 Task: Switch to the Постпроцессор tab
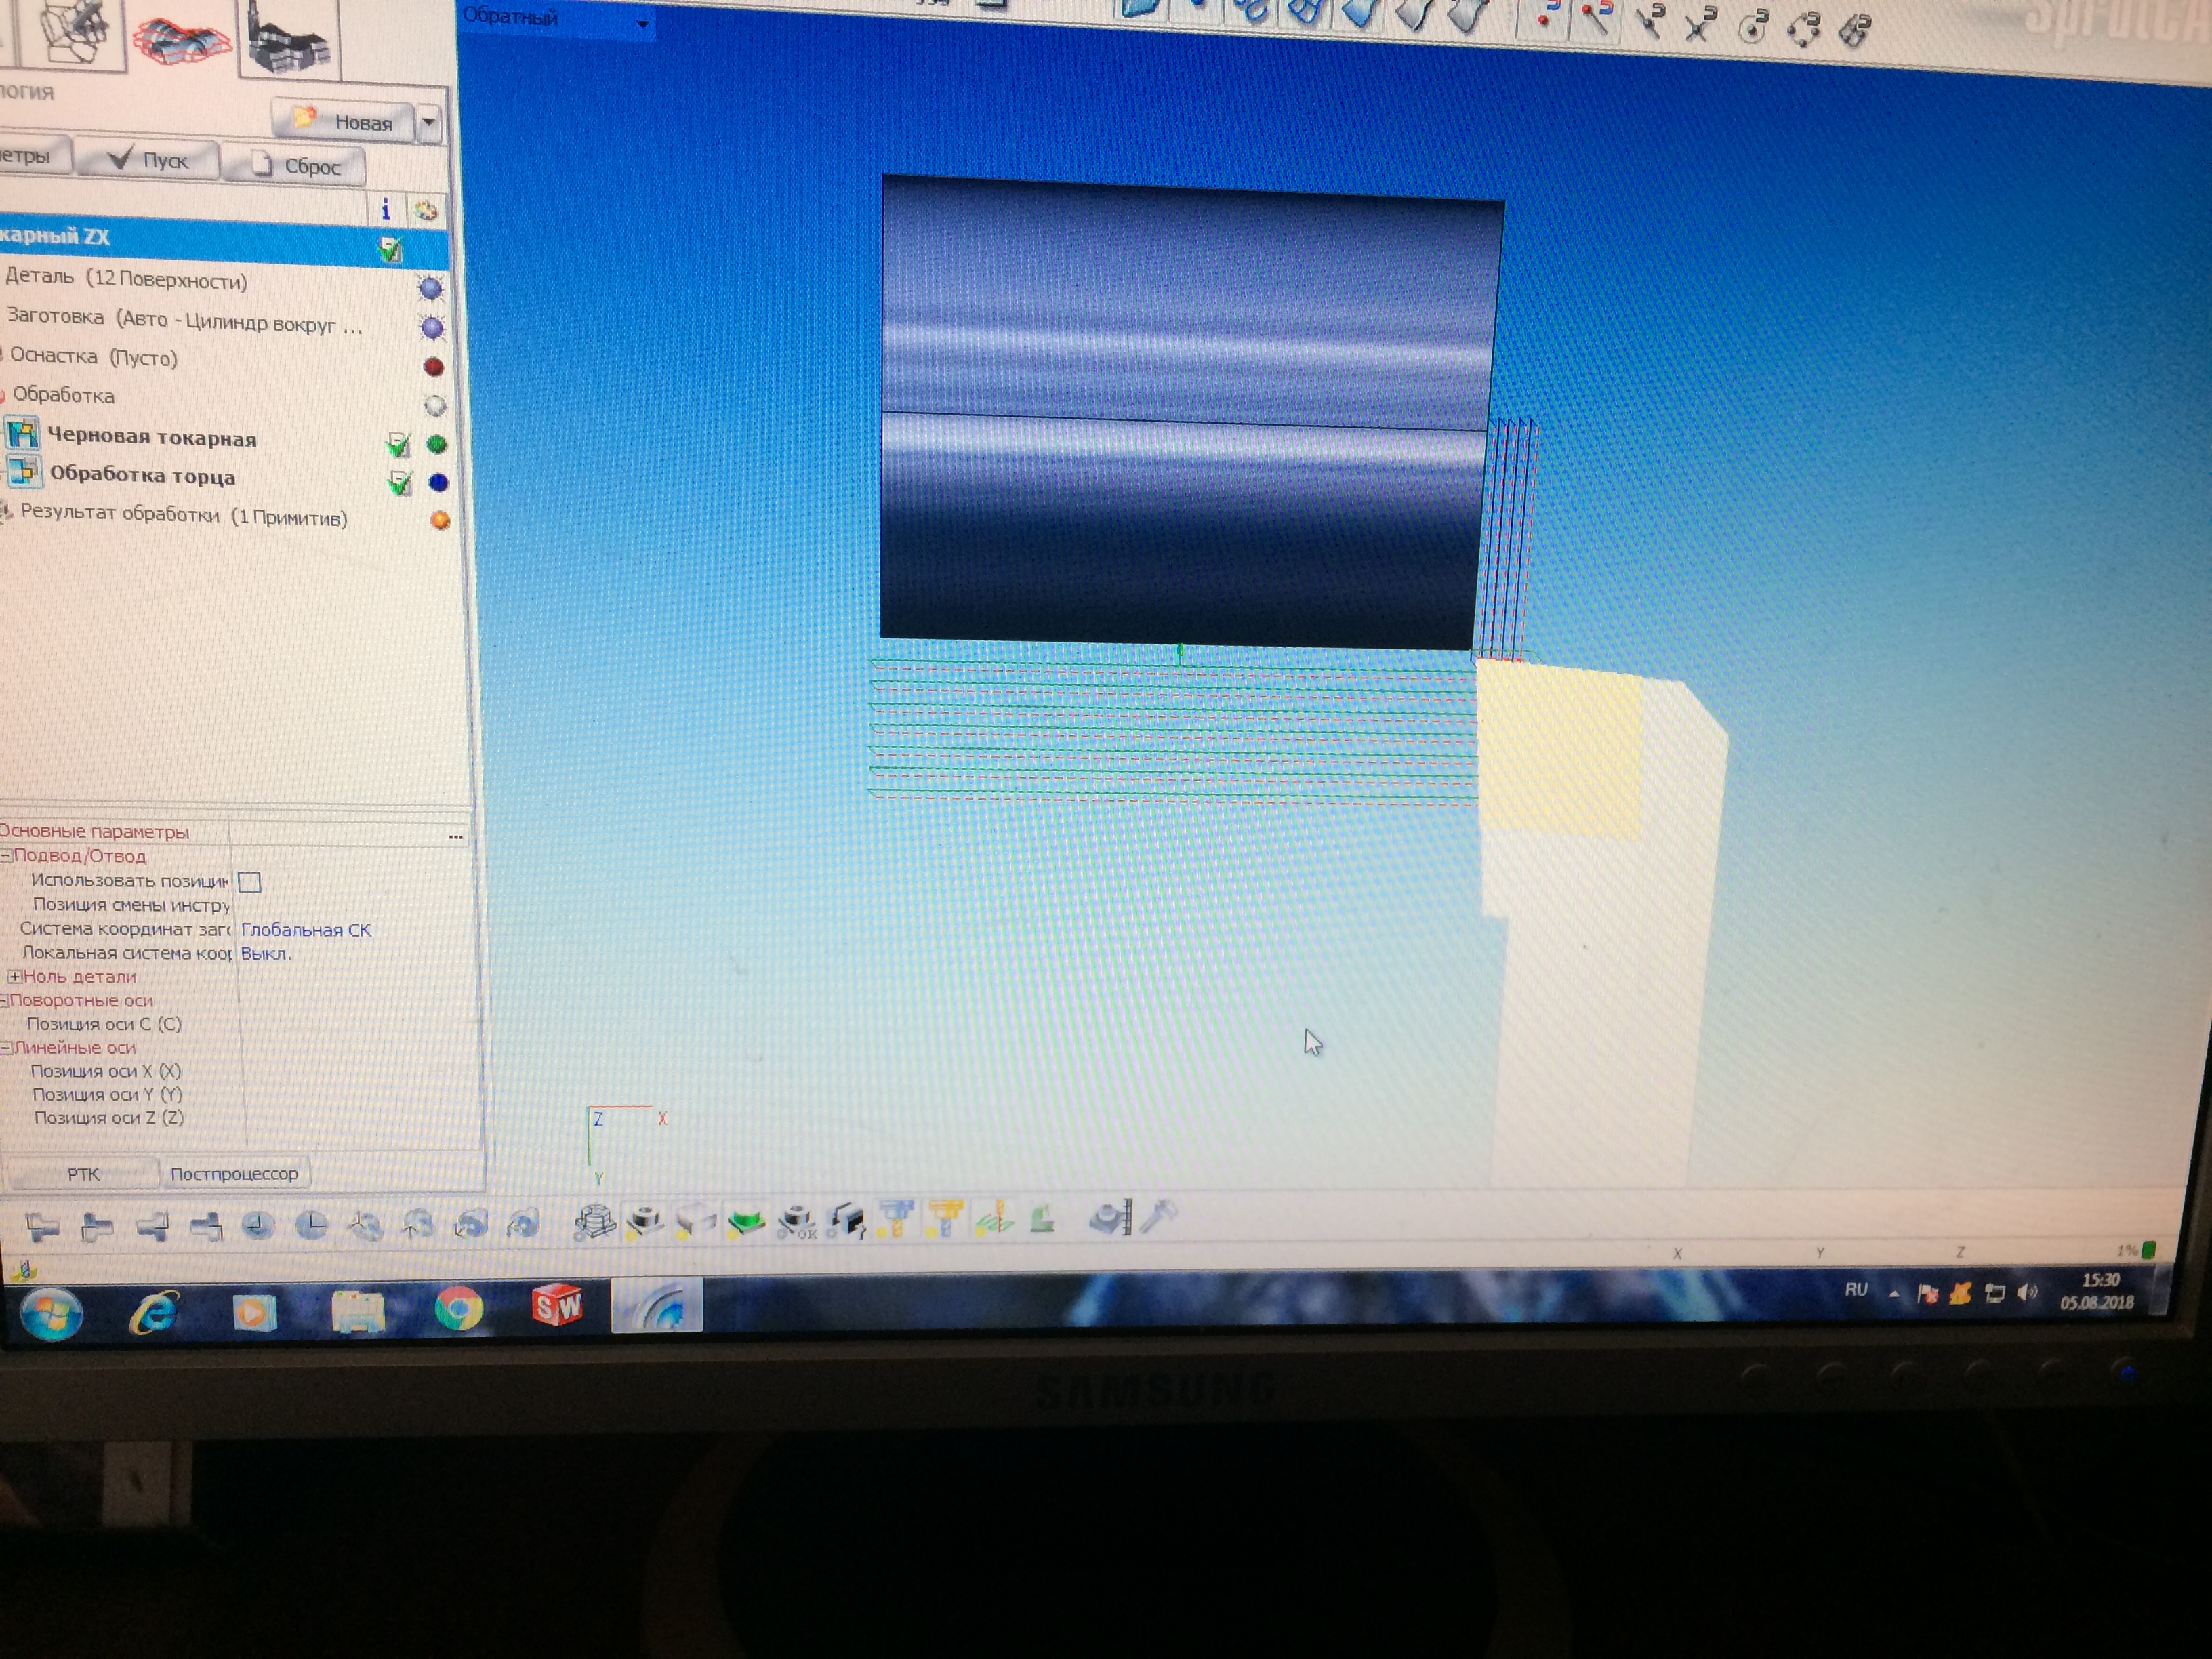(234, 1174)
